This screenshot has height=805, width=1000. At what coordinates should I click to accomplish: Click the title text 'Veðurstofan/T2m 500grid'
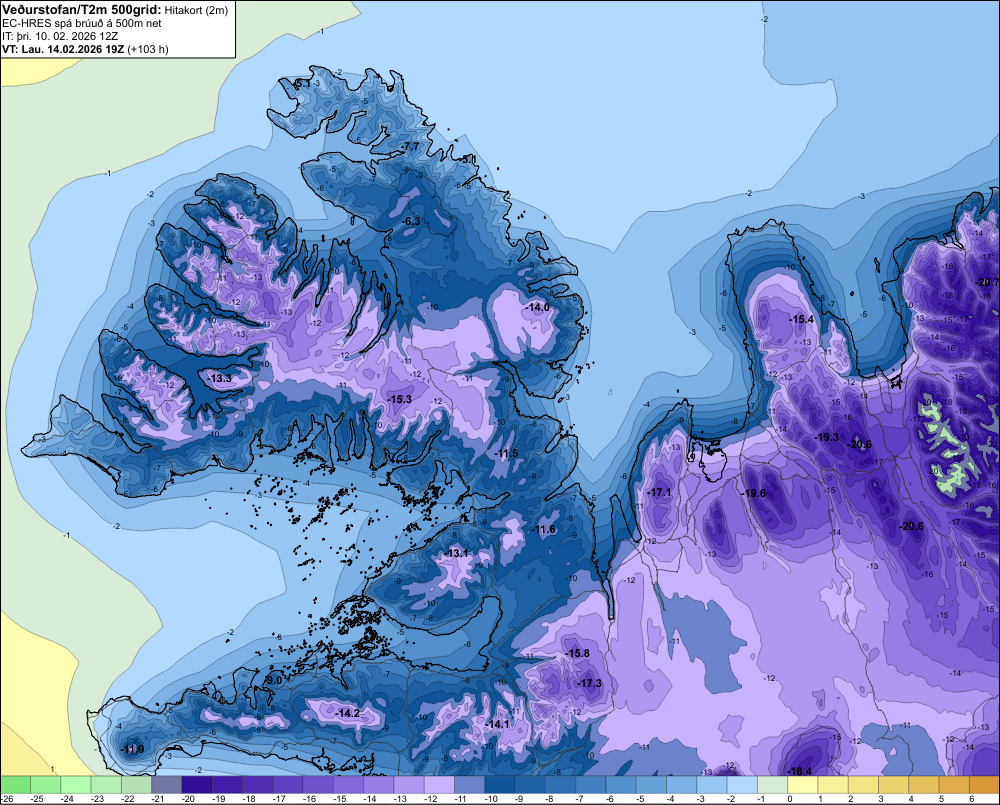point(82,10)
